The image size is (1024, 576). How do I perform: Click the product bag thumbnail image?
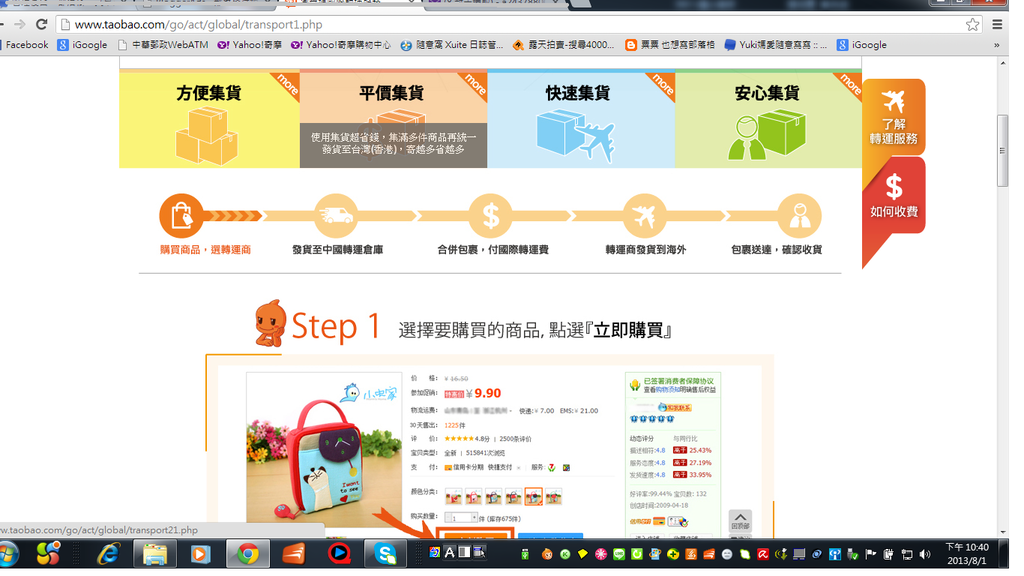click(x=324, y=450)
